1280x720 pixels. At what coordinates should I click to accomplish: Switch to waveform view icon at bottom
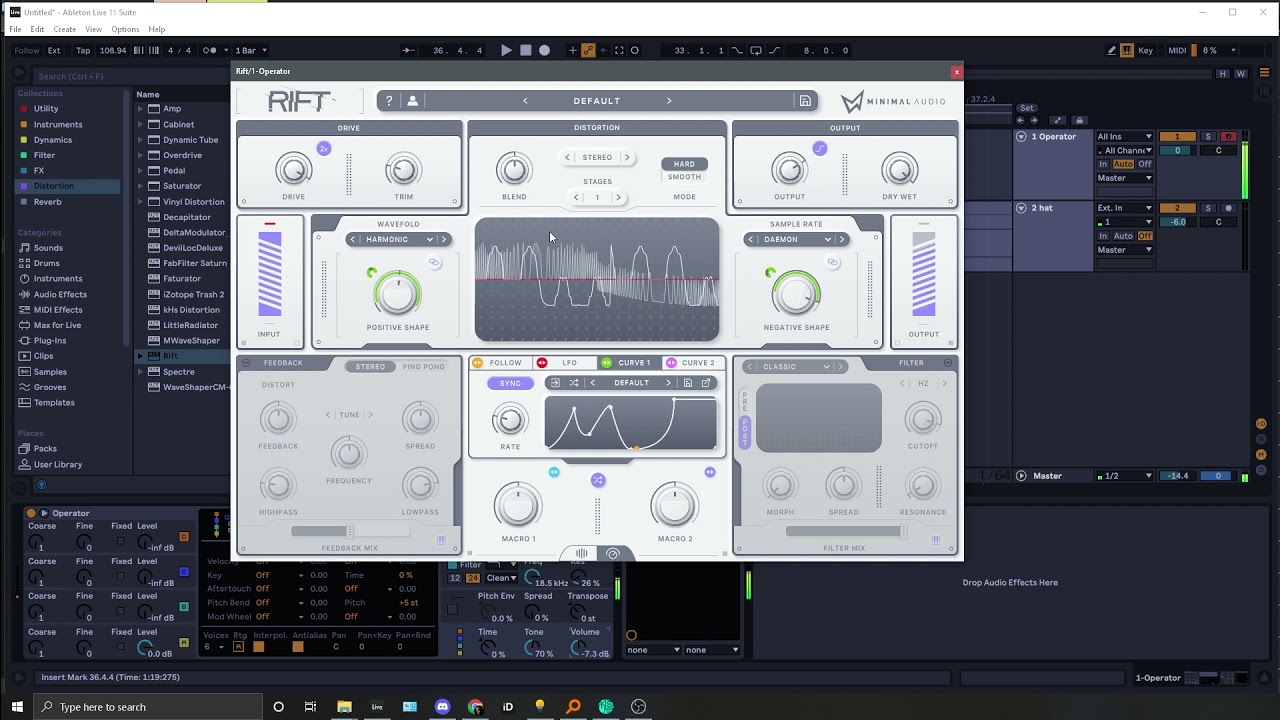[x=582, y=553]
